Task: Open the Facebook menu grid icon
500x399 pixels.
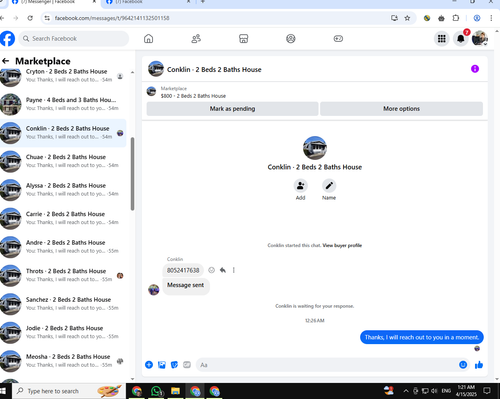Action: [442, 39]
